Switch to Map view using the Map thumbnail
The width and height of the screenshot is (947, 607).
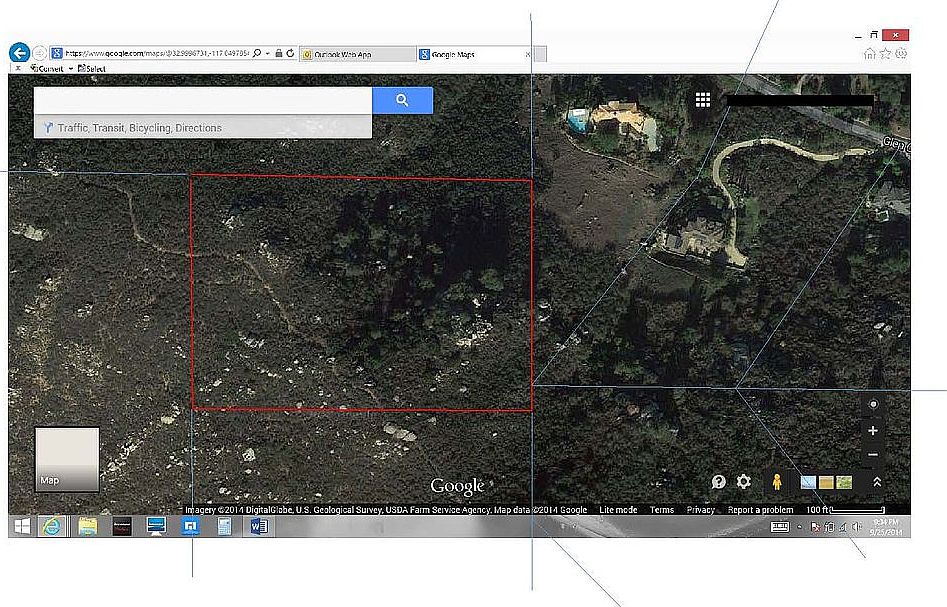click(x=67, y=459)
